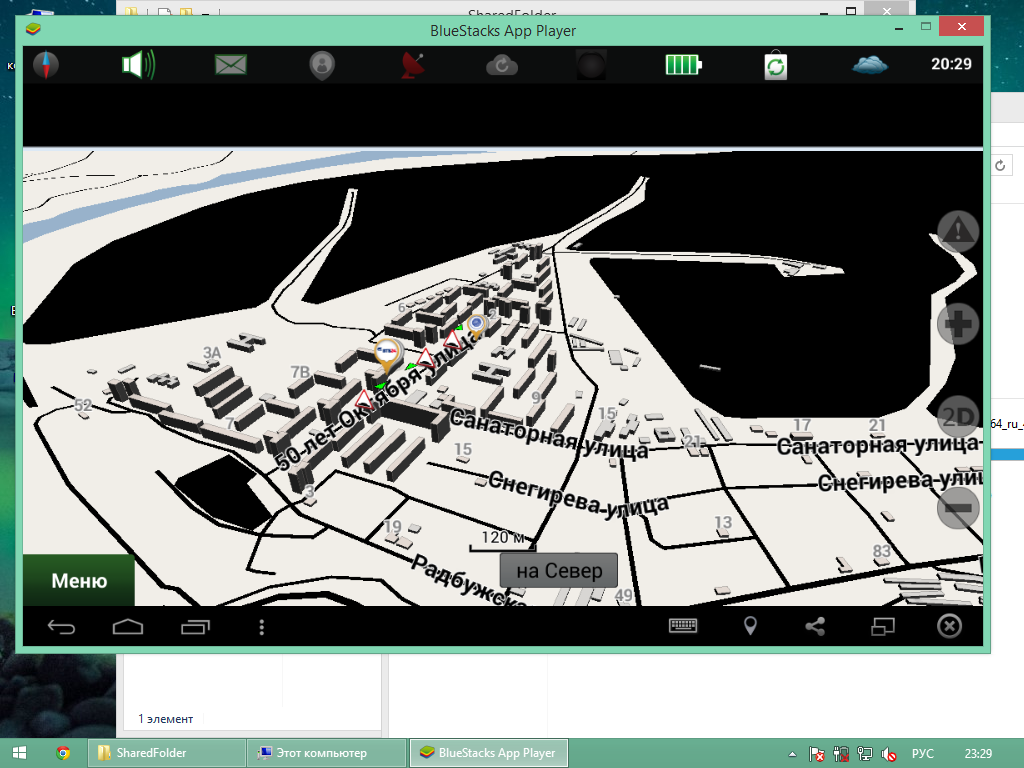This screenshot has height=768, width=1024.
Task: Open SharedFolder in Windows taskbar
Action: [166, 752]
